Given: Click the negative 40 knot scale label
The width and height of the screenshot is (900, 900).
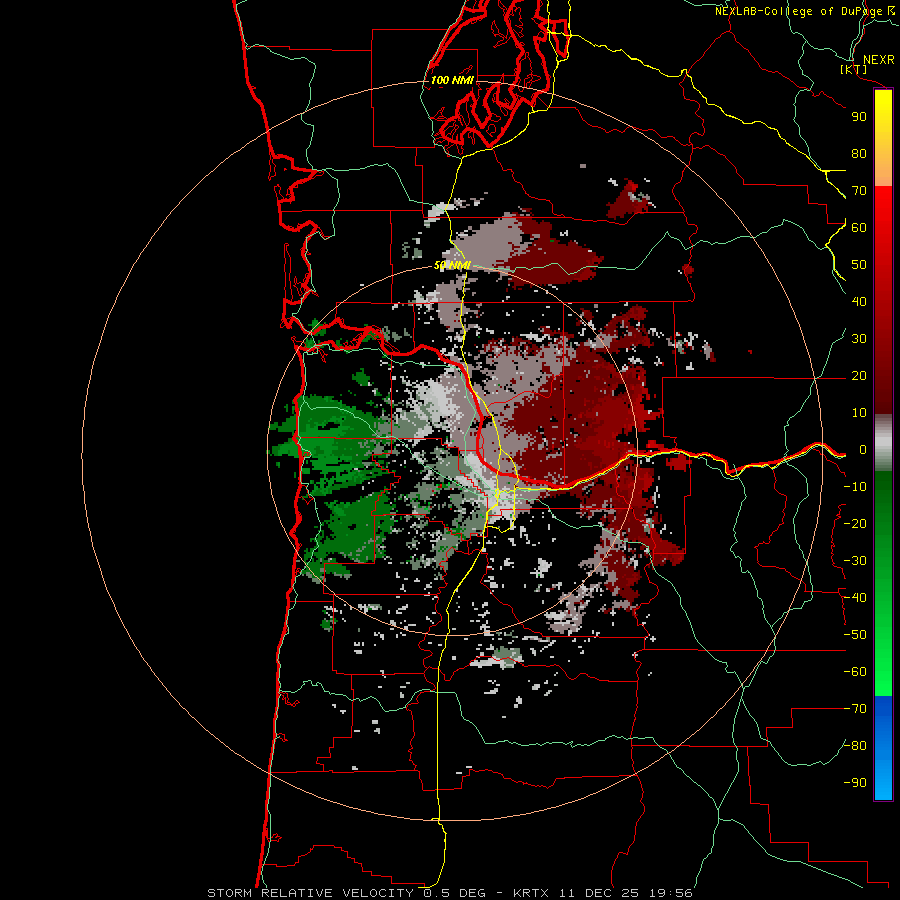Looking at the screenshot, I should point(855,598).
